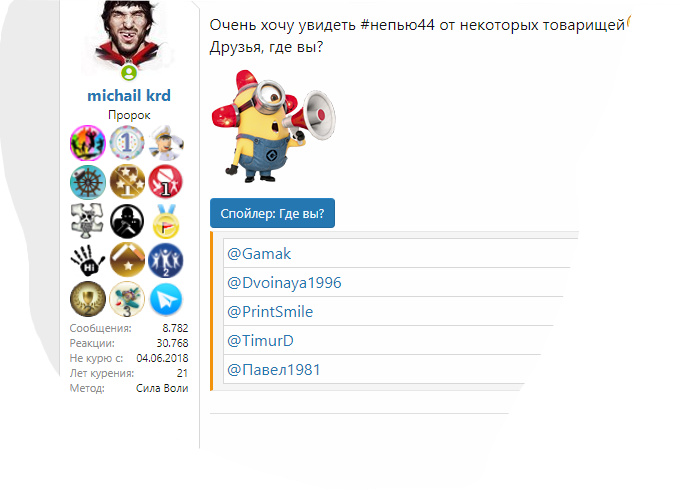Open the @Dvoinaya1996 mention link
This screenshot has height=490, width=685.
point(284,283)
